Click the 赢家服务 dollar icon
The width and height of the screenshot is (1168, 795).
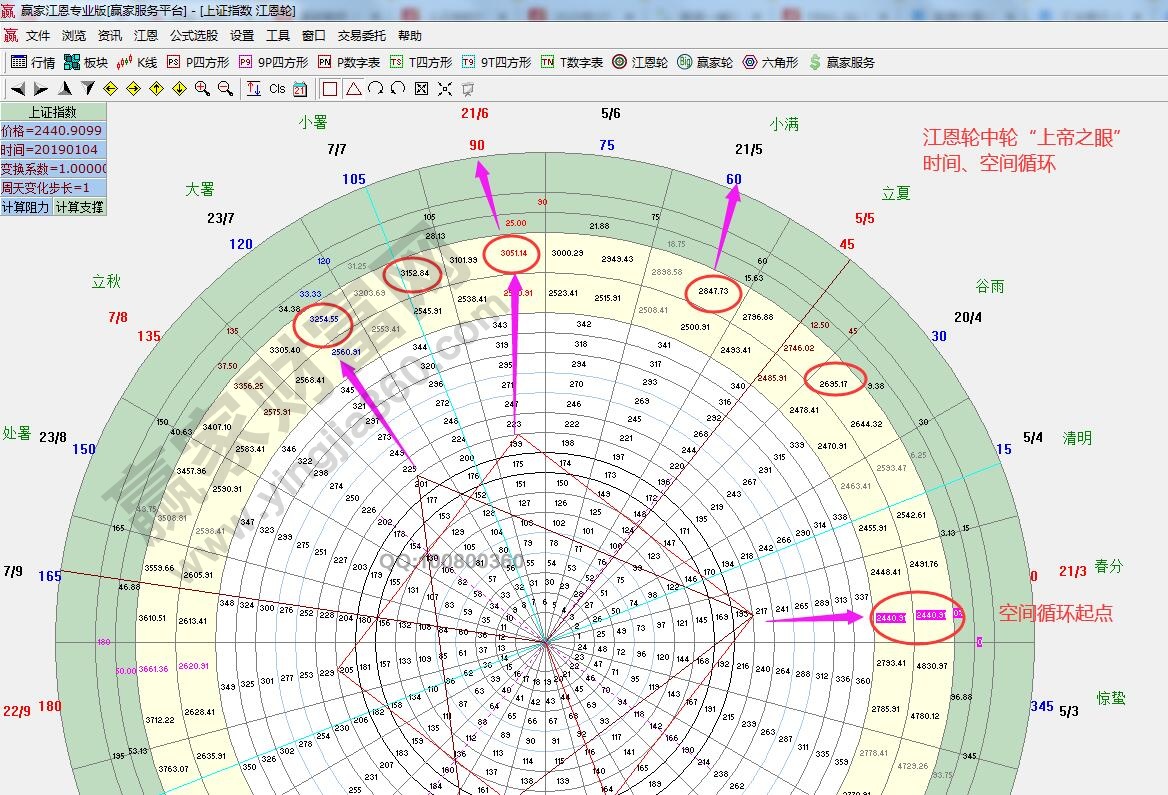click(x=841, y=62)
